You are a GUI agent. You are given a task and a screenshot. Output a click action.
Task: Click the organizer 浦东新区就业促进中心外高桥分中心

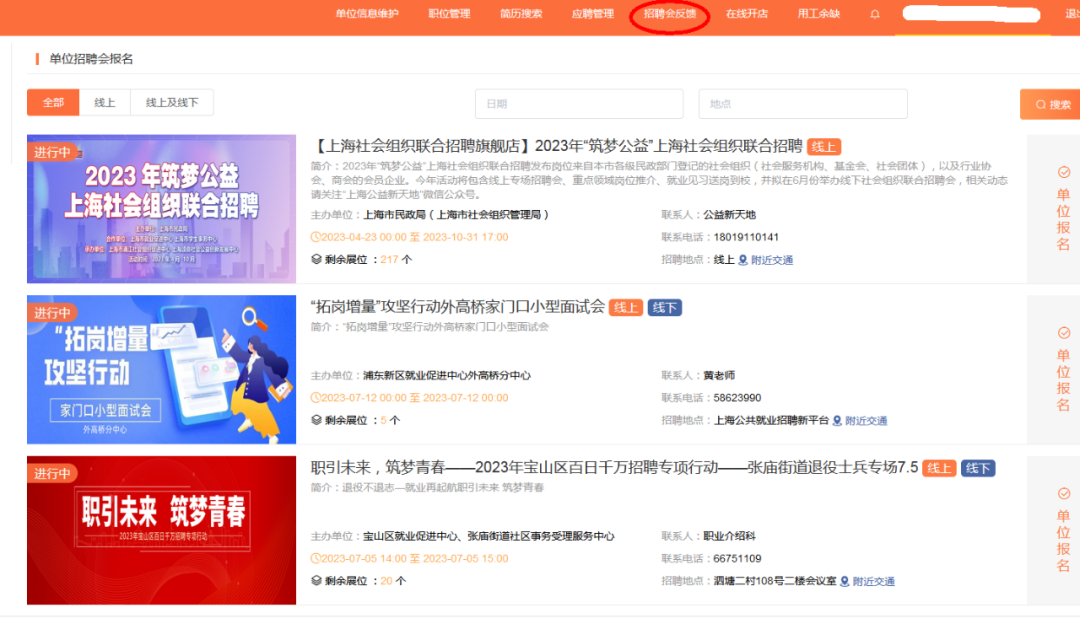click(x=447, y=375)
